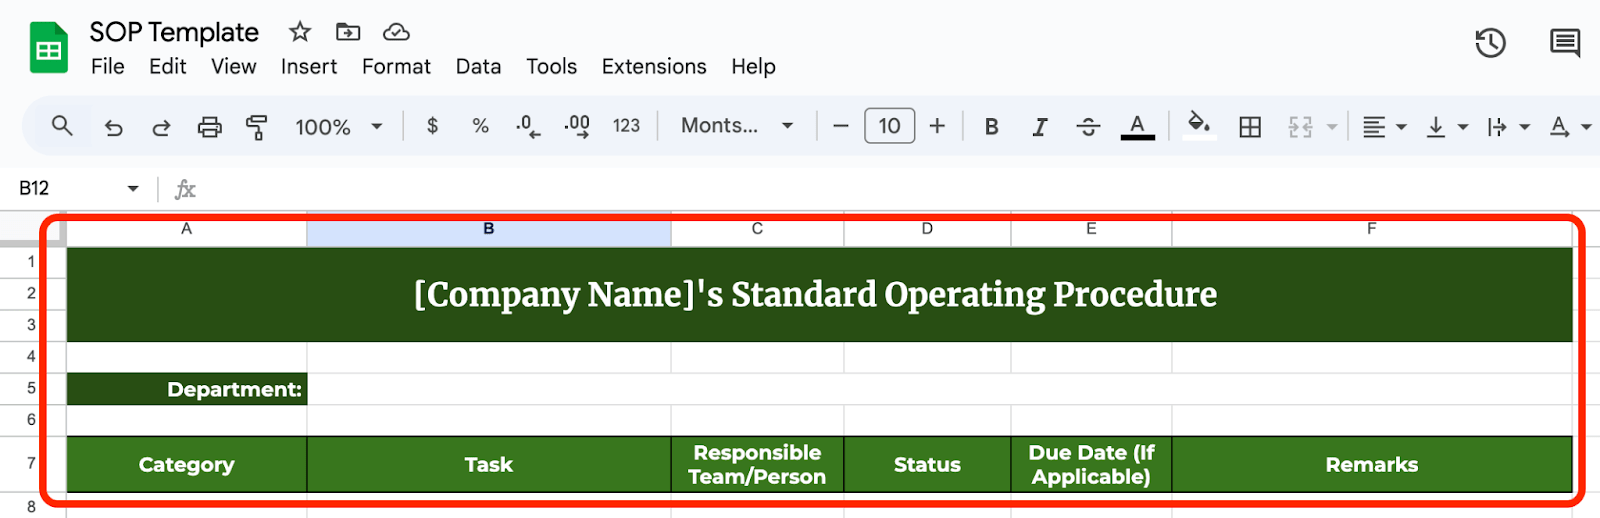The width and height of the screenshot is (1600, 518).
Task: Toggle strikethrough formatting
Action: coord(1088,127)
